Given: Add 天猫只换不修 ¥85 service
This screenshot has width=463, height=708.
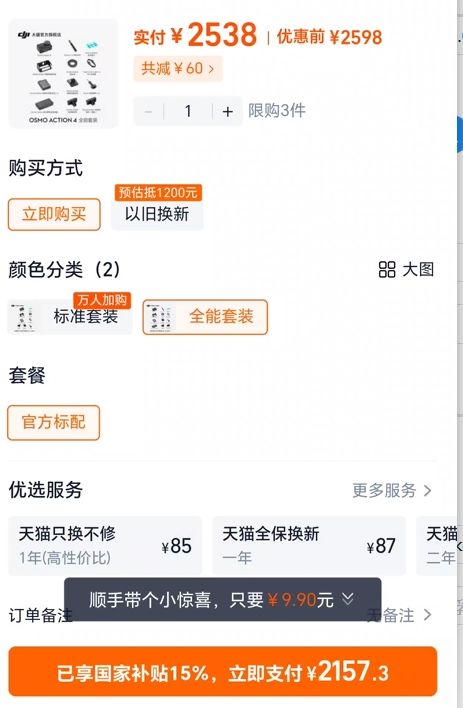Looking at the screenshot, I should [x=105, y=545].
